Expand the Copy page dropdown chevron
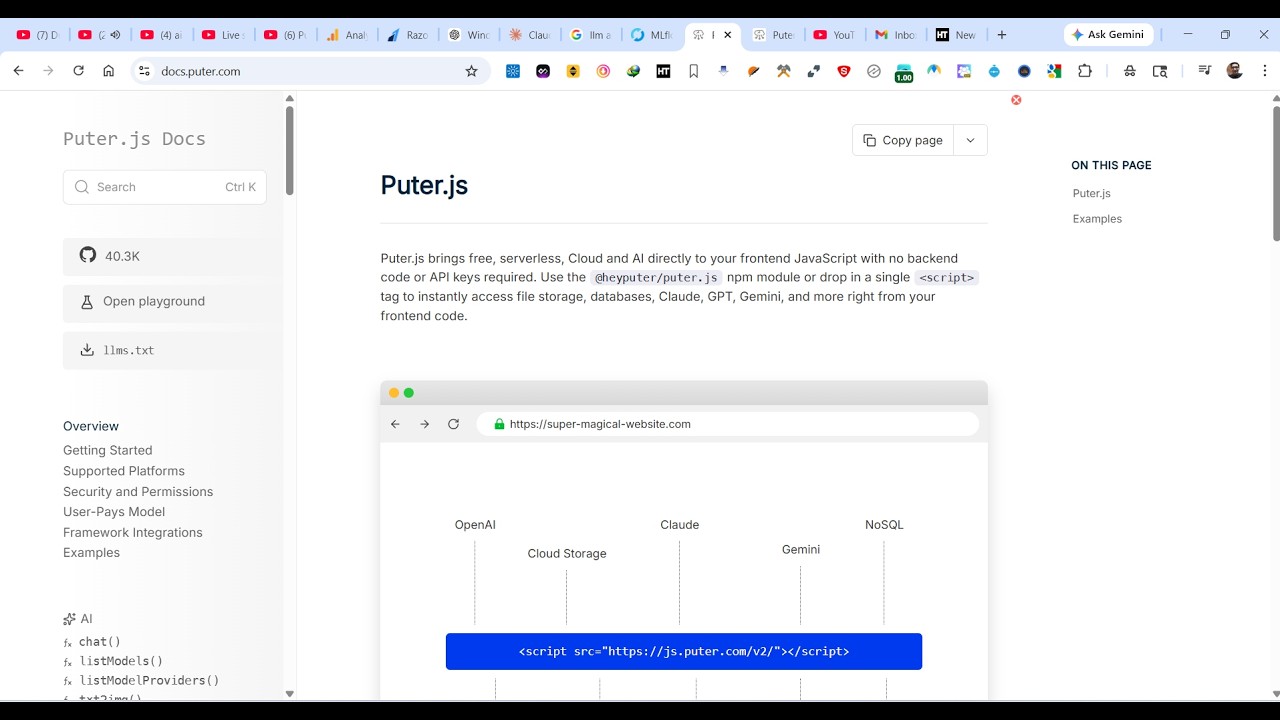Viewport: 1280px width, 720px height. tap(970, 140)
